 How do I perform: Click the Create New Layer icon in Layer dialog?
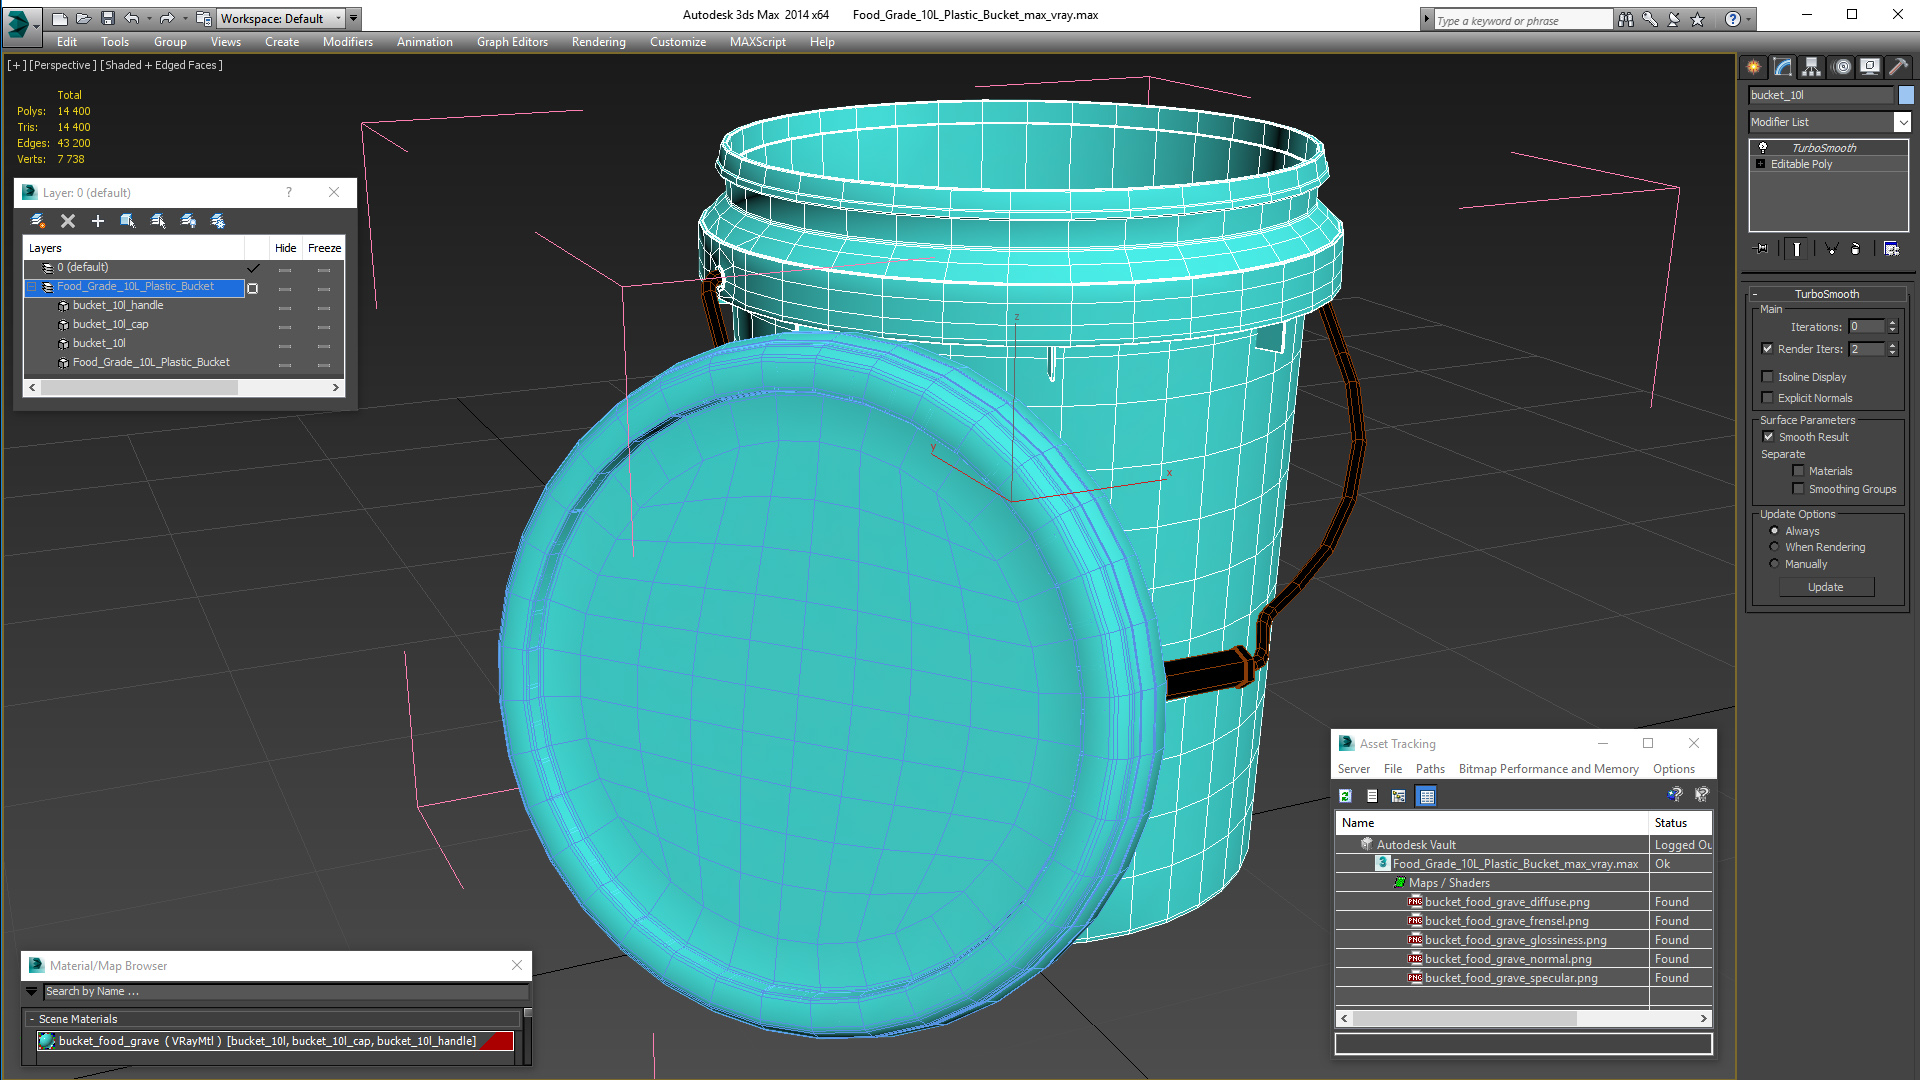pos(38,221)
